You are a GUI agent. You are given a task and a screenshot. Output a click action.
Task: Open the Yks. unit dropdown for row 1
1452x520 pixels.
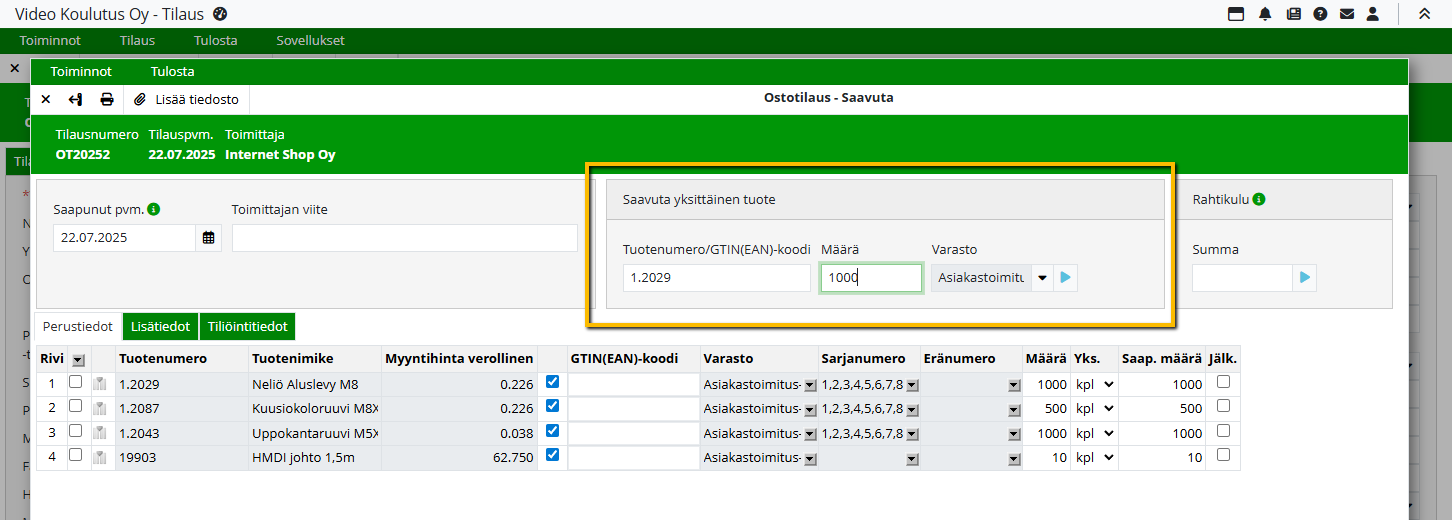click(1107, 384)
